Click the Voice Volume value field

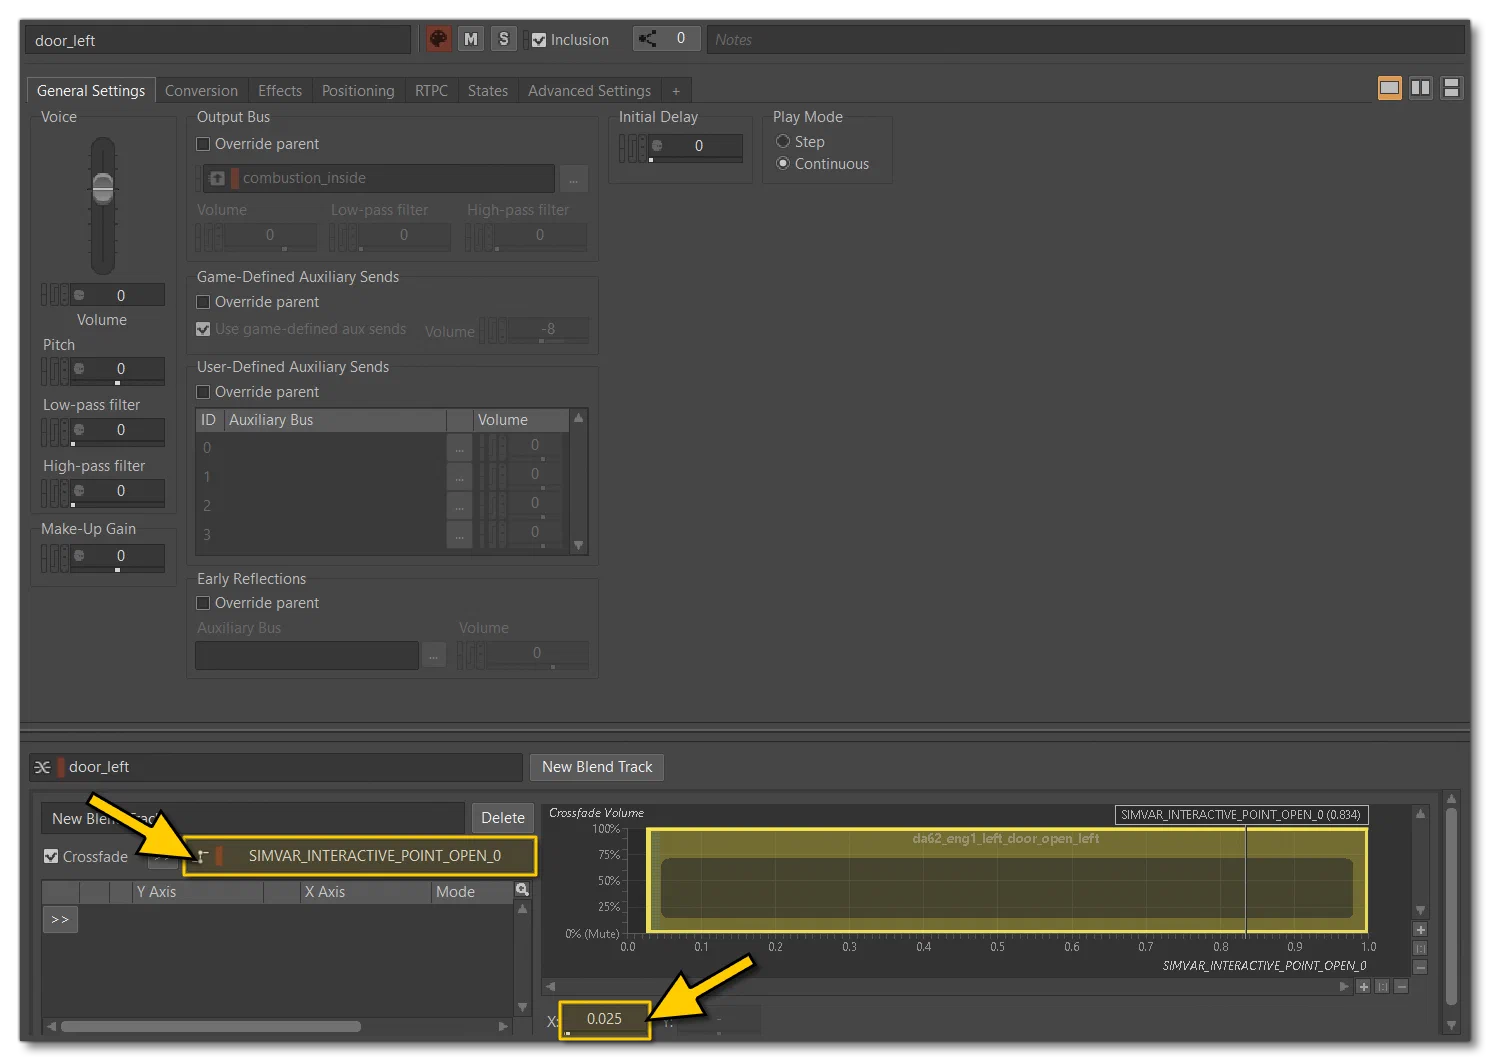pyautogui.click(x=120, y=295)
